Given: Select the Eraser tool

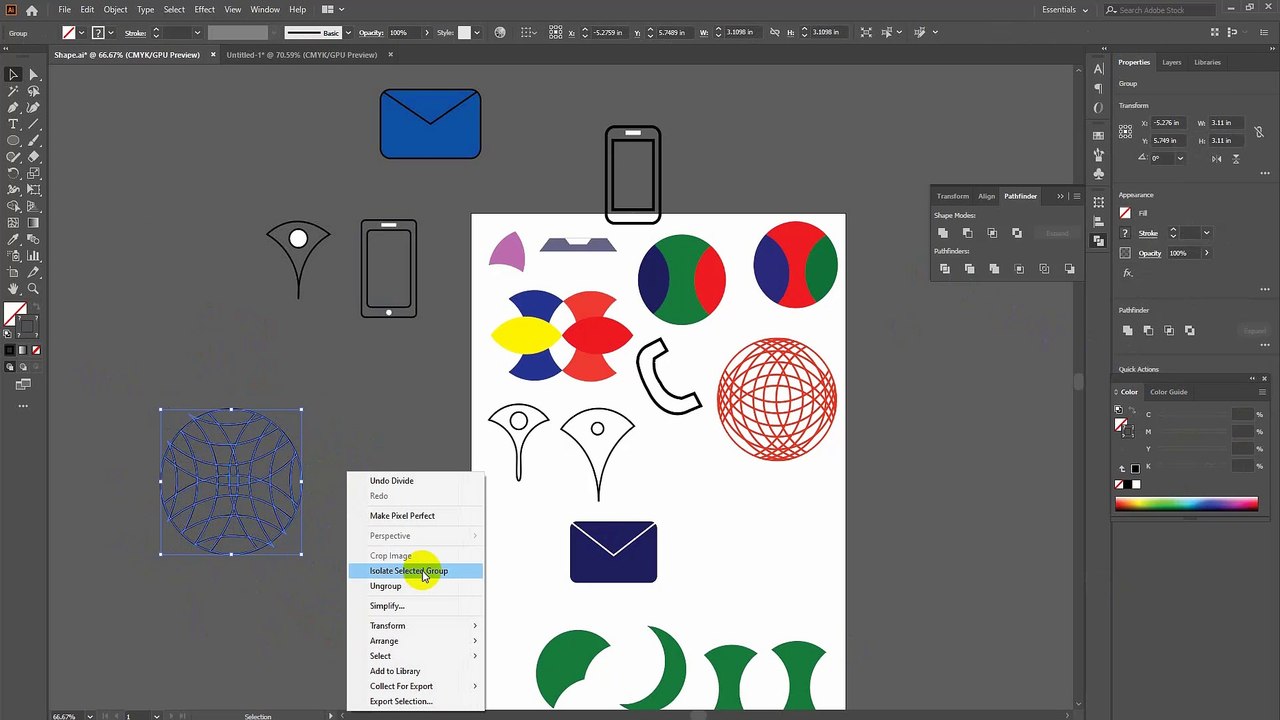Looking at the screenshot, I should coord(33,156).
